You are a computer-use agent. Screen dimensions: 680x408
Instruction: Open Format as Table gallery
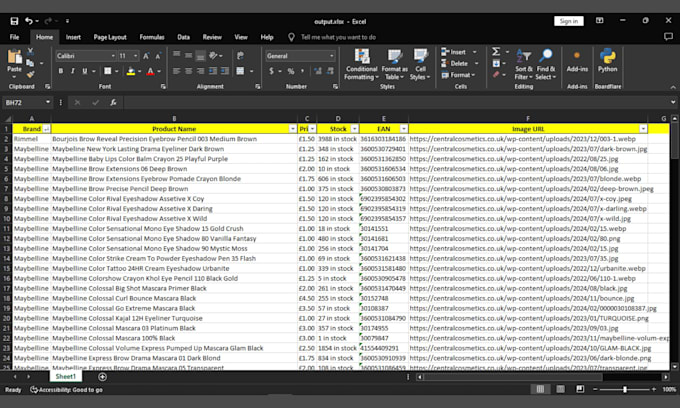tap(394, 64)
